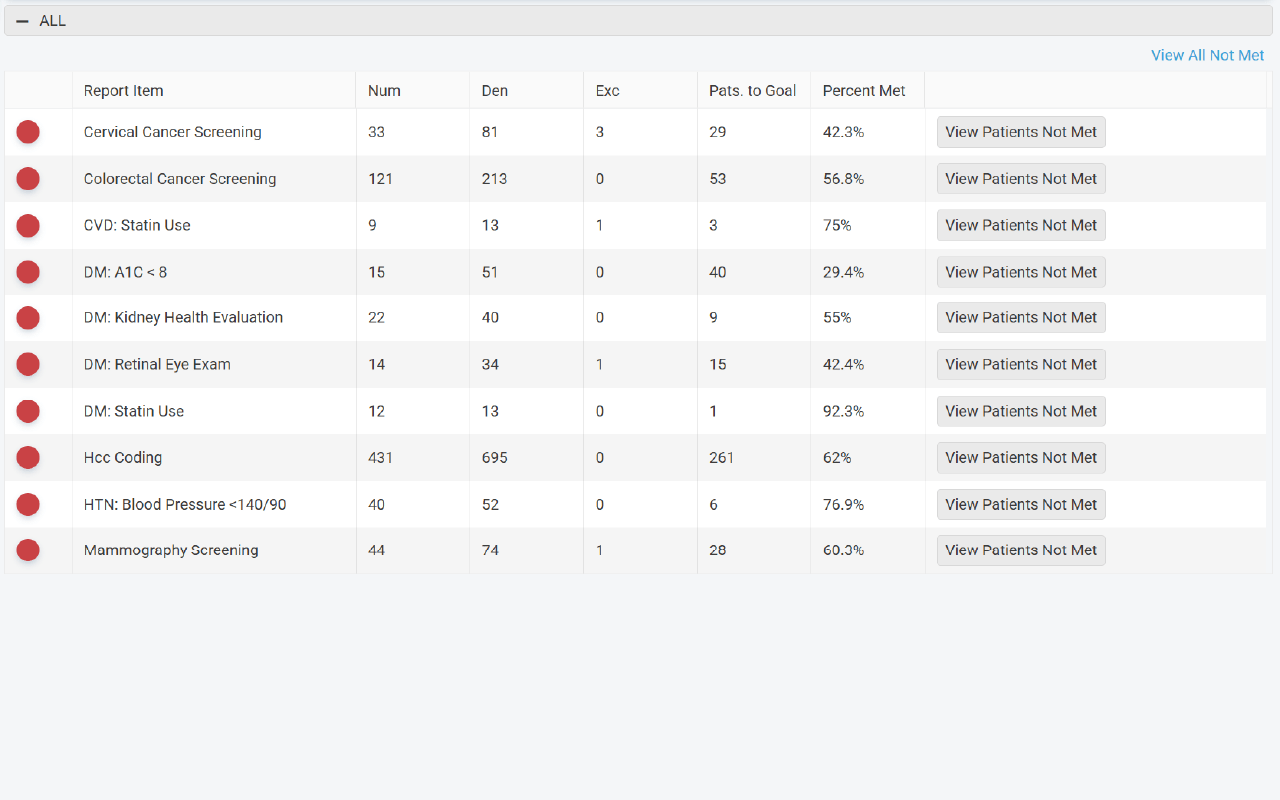
Task: Sort by the Percent Met column header
Action: pos(863,91)
